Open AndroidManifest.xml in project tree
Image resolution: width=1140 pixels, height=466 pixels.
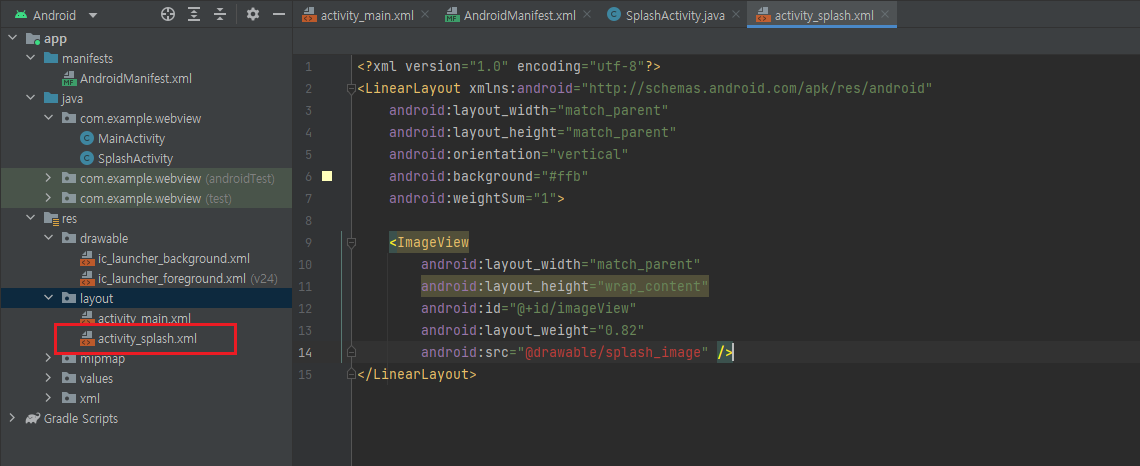click(136, 79)
